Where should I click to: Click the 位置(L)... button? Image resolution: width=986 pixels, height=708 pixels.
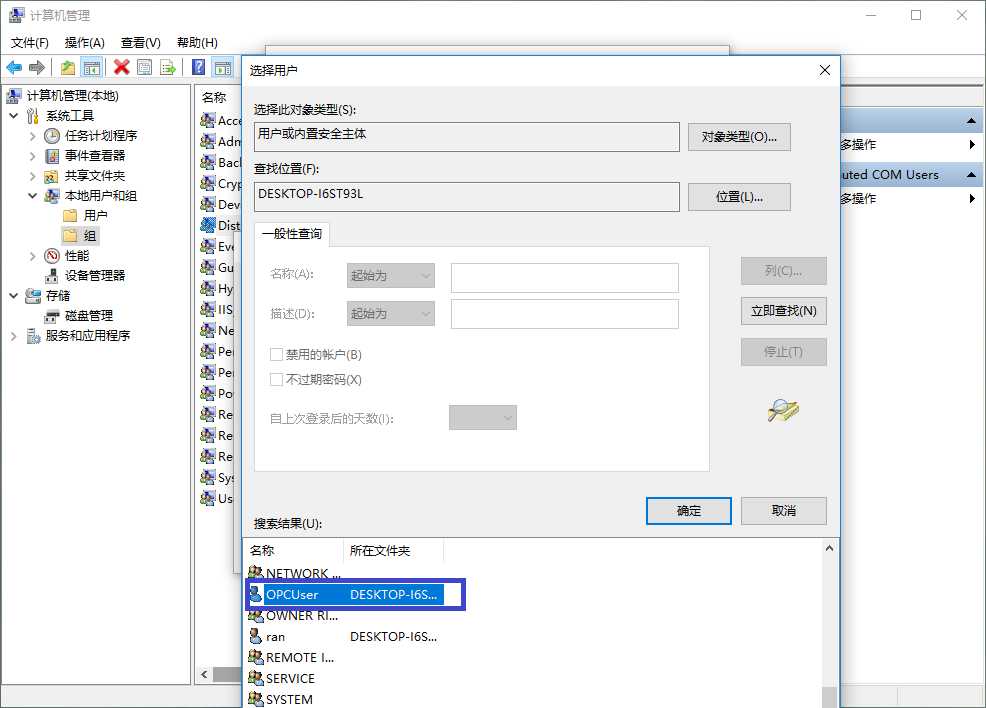tap(739, 197)
